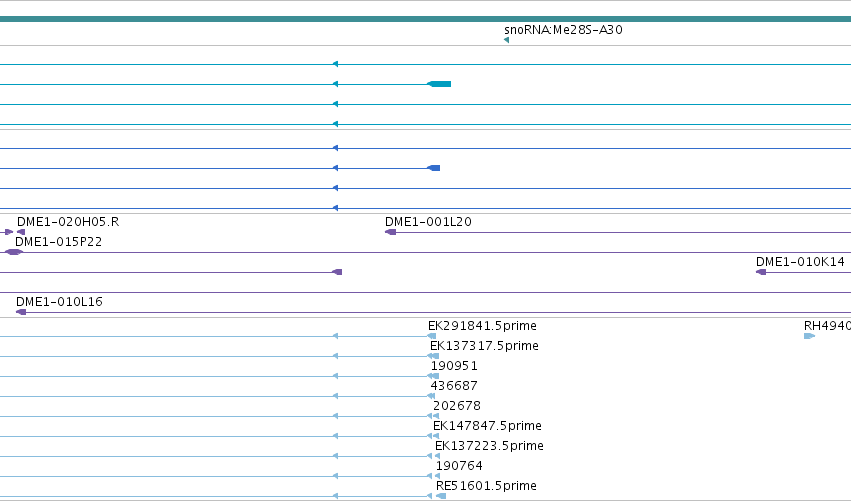
Task: Click the EK137317.5prime light blue glyph
Action: tap(433, 356)
